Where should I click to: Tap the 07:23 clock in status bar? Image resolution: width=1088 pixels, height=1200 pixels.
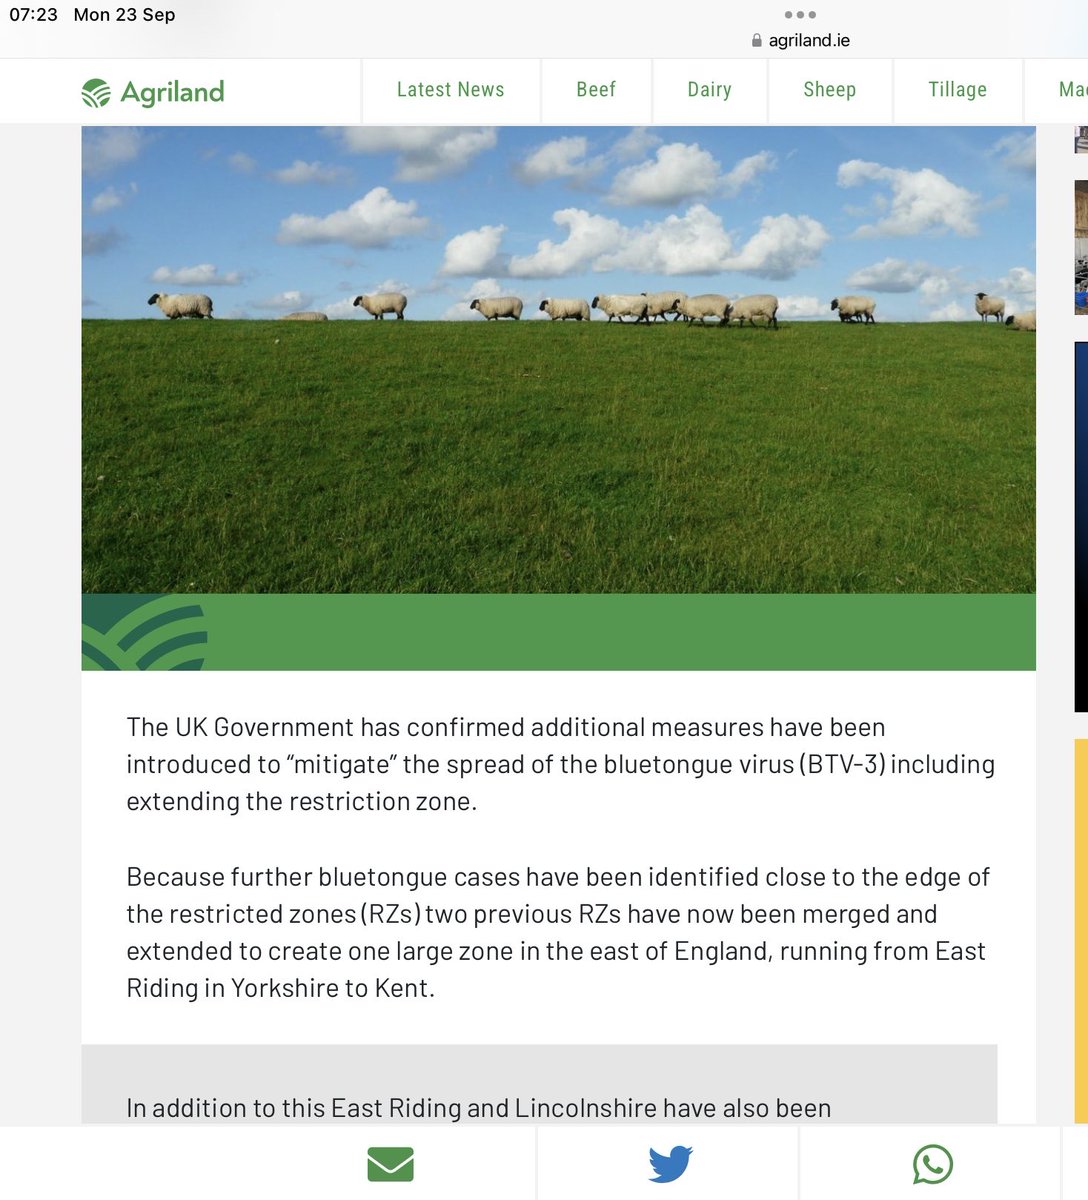coord(34,15)
